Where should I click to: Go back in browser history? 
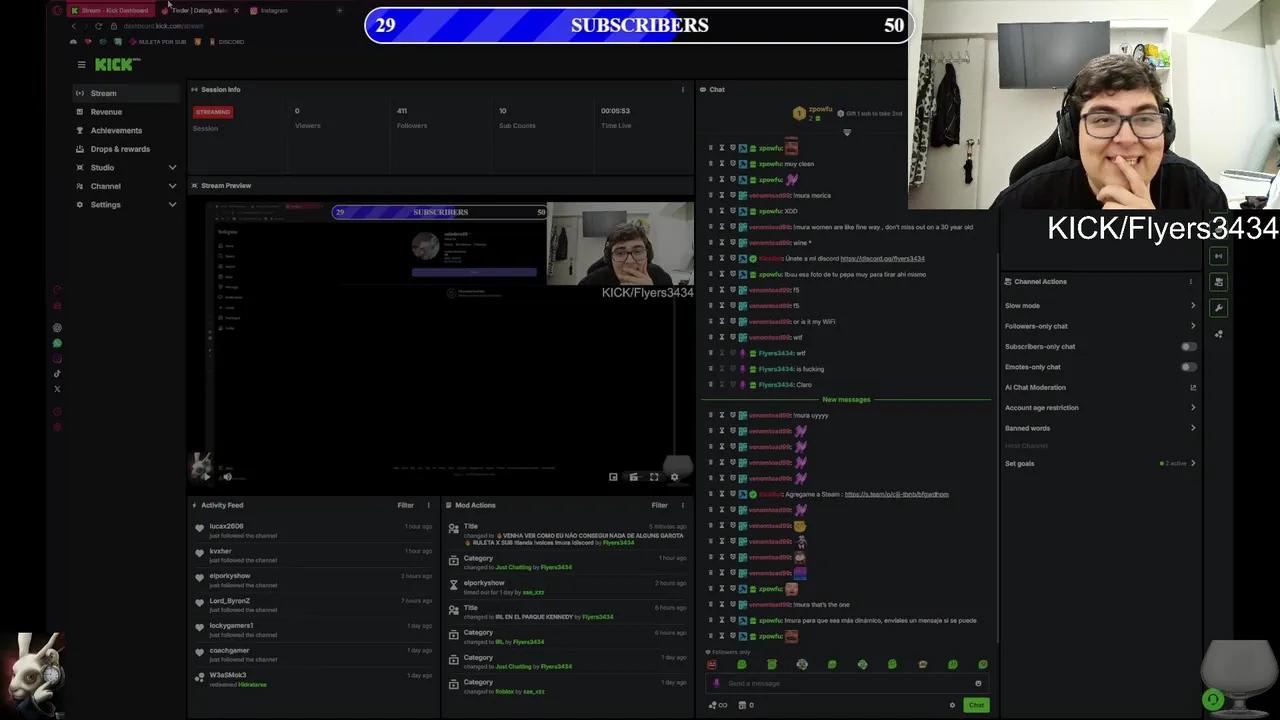pyautogui.click(x=73, y=26)
